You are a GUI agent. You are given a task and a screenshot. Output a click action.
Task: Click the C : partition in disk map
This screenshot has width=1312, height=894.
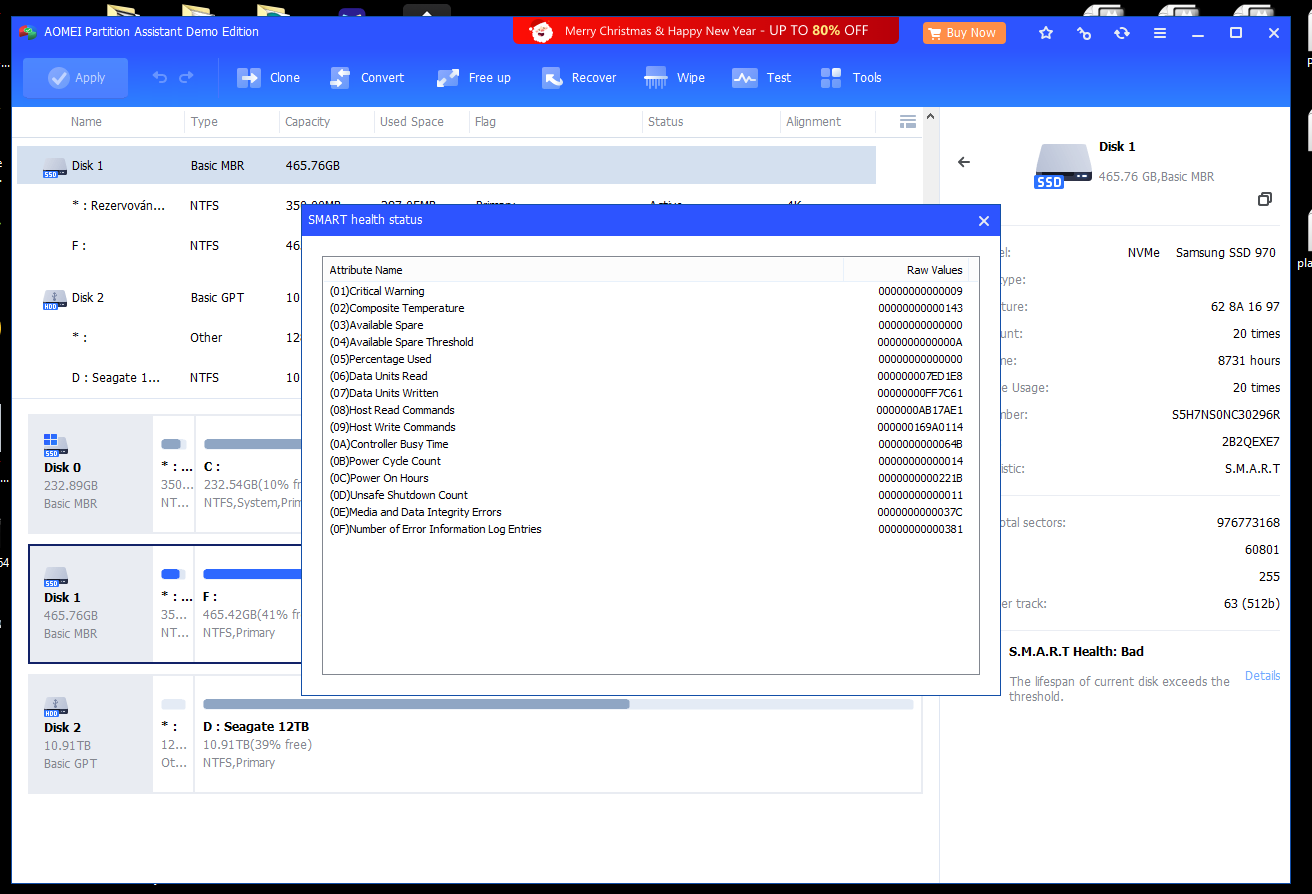[249, 473]
